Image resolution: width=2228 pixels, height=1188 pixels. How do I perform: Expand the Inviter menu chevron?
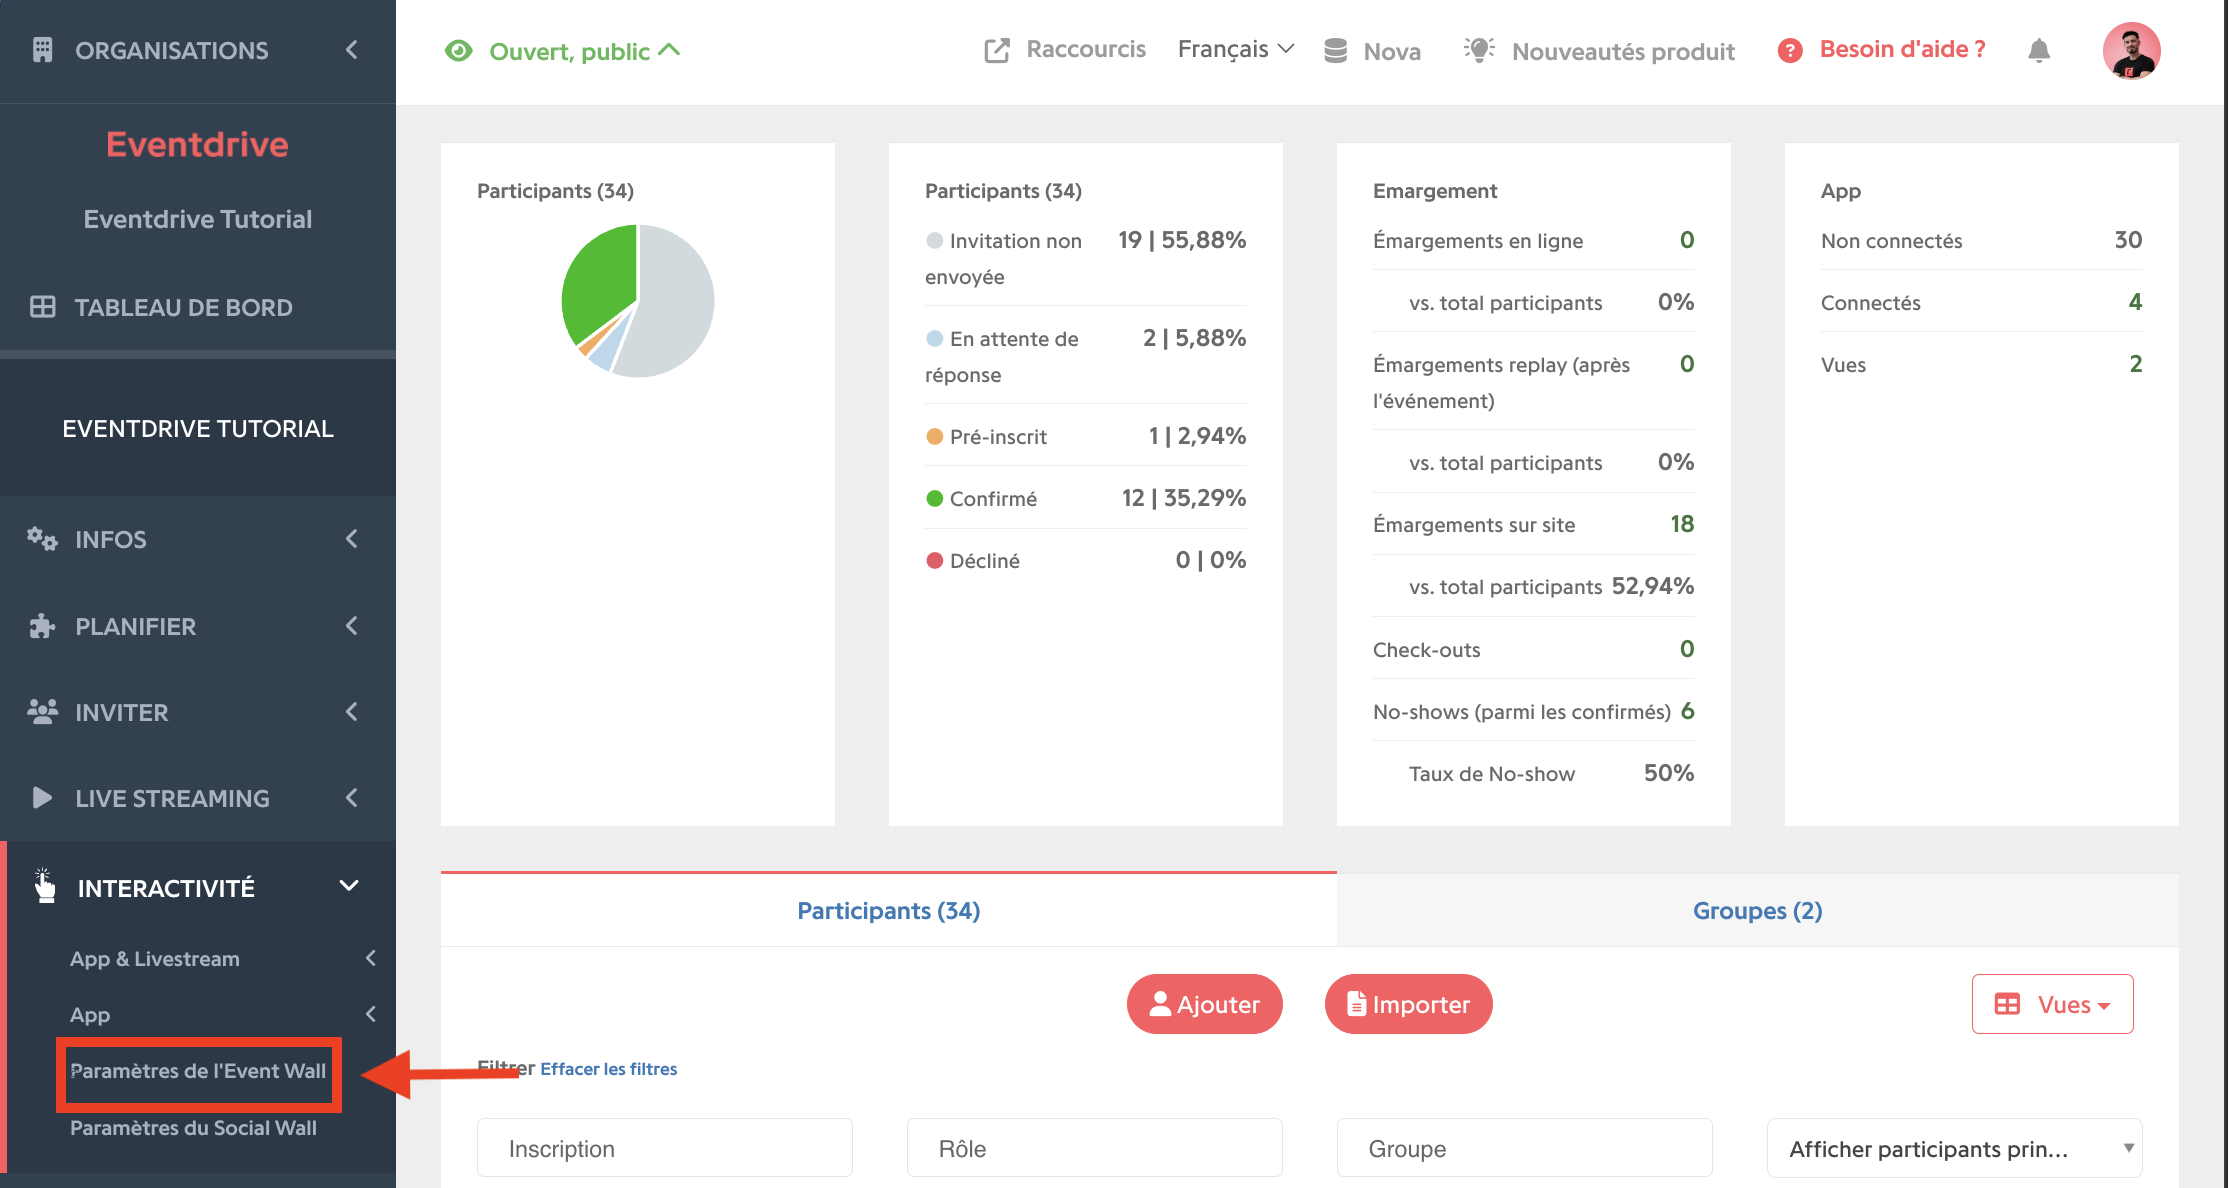pos(352,712)
